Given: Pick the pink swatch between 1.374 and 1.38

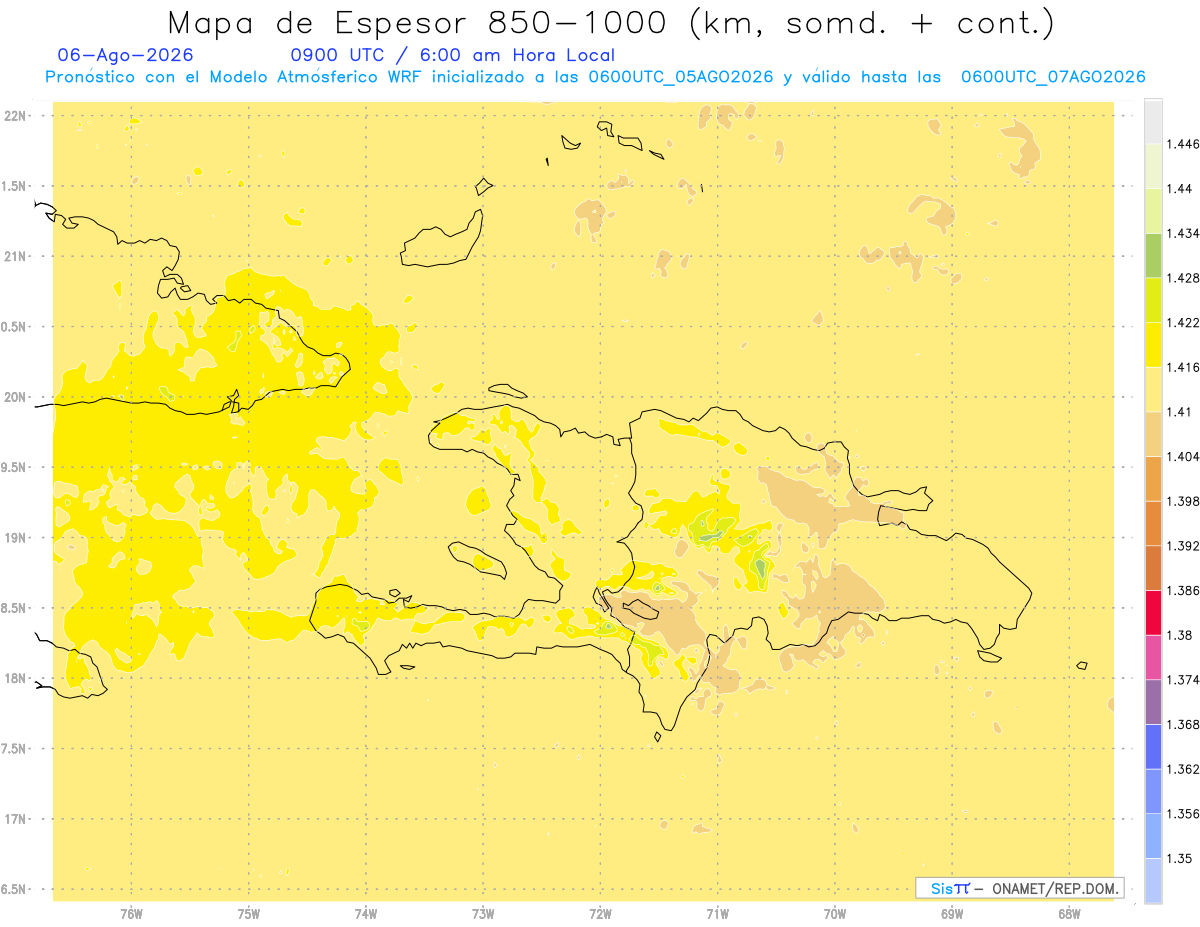Looking at the screenshot, I should [1153, 657].
